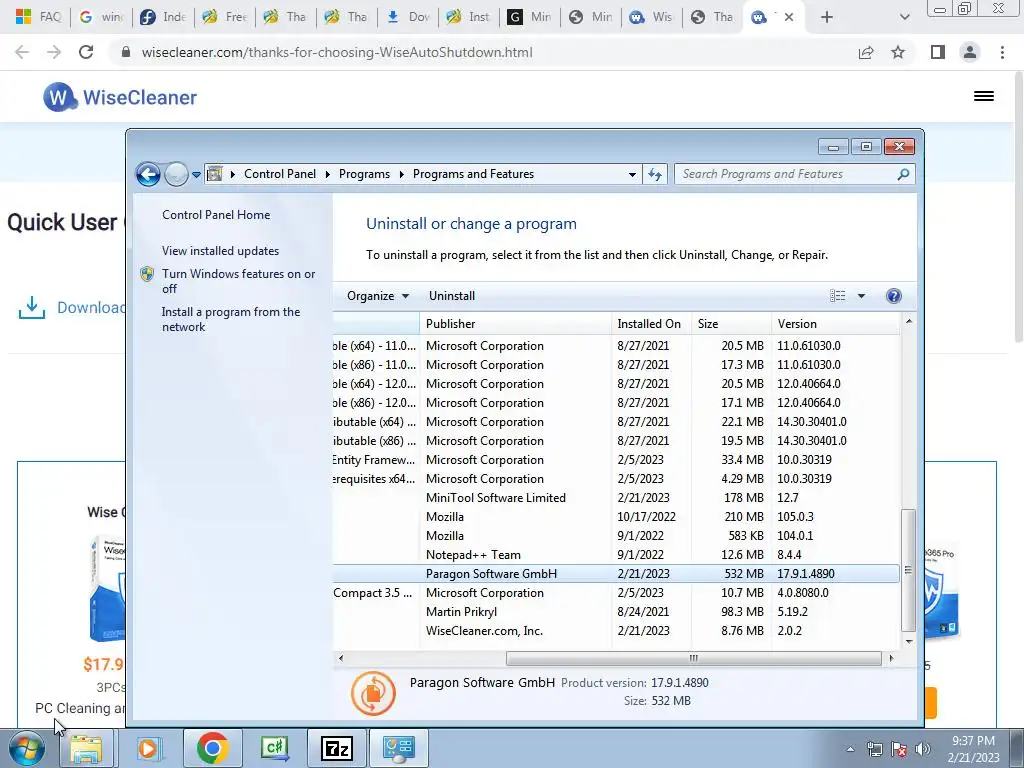Click vertical scrollbar down arrow in program list
This screenshot has height=768, width=1024.
[908, 641]
